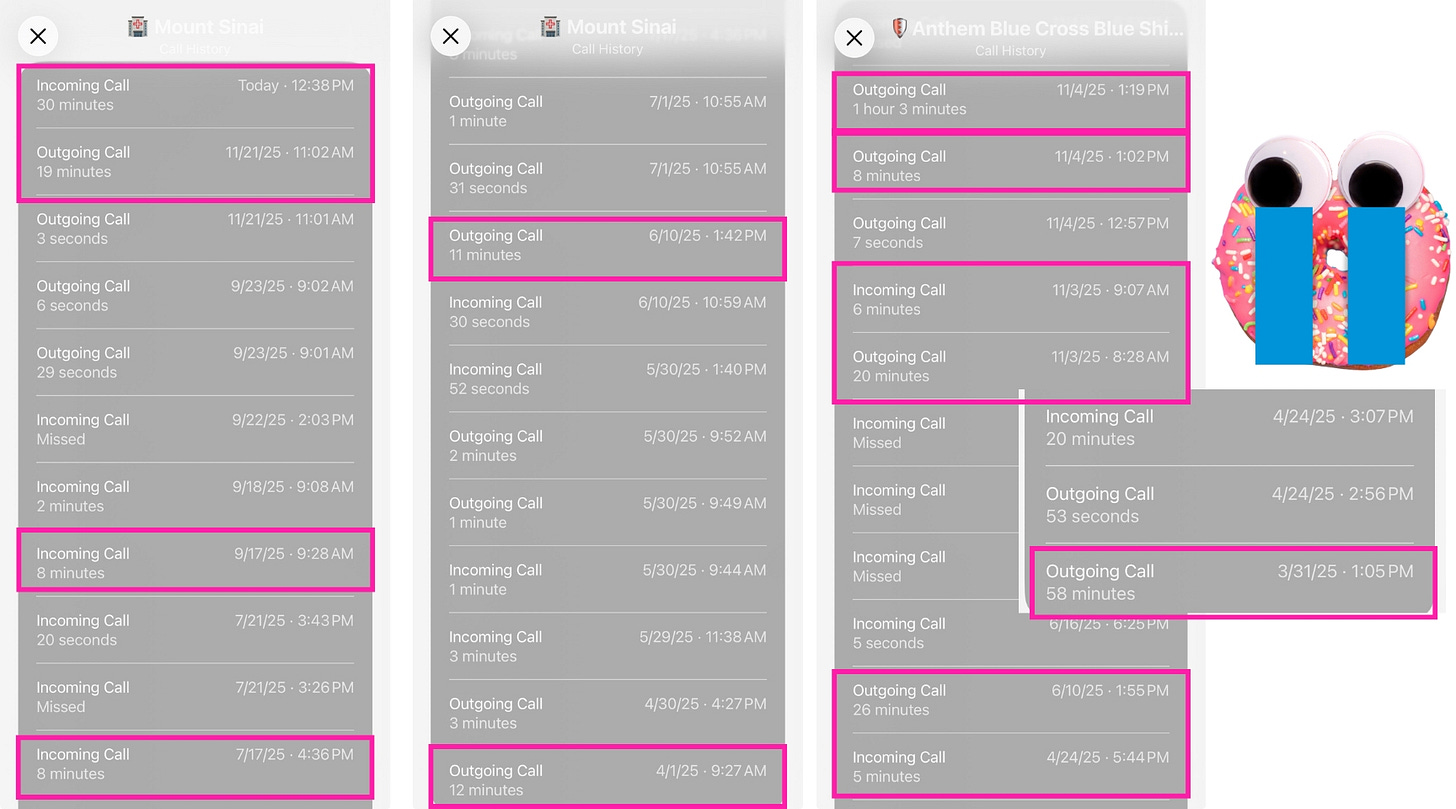The height and width of the screenshot is (809, 1456).
Task: Open the 7-second call at 11/4/25 12:57 PM
Action: [1011, 233]
